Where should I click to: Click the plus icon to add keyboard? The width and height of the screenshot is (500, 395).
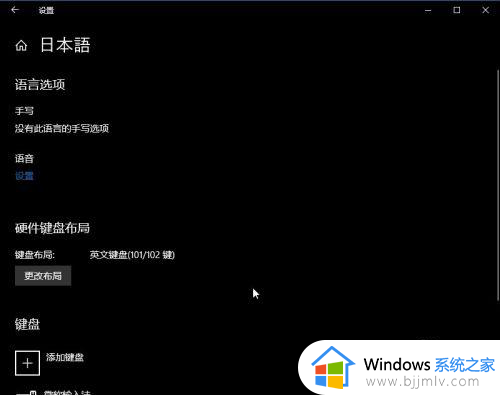(27, 363)
